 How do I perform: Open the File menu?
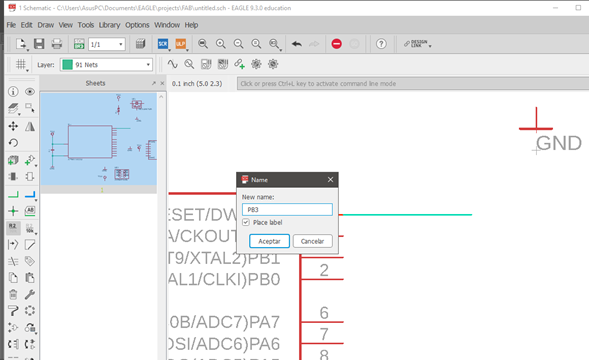pyautogui.click(x=11, y=25)
